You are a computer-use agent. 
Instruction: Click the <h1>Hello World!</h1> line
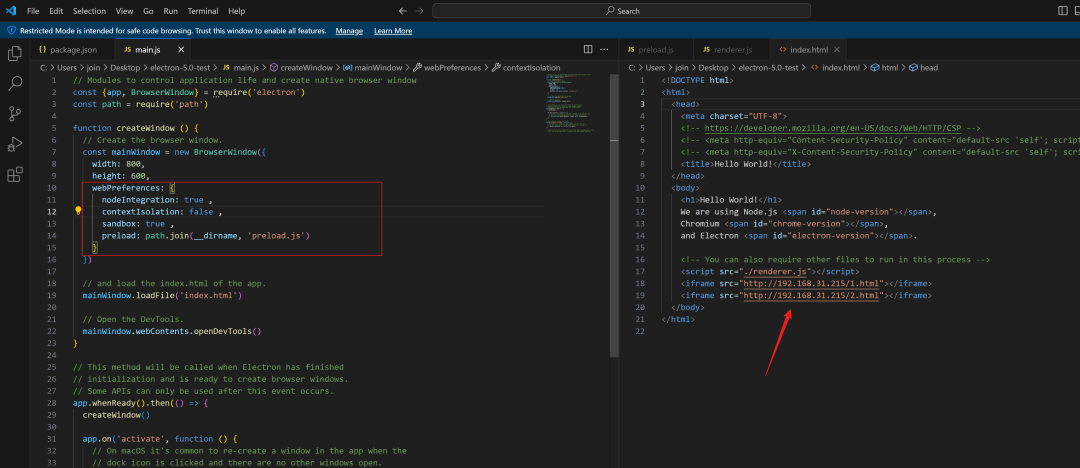coord(731,200)
